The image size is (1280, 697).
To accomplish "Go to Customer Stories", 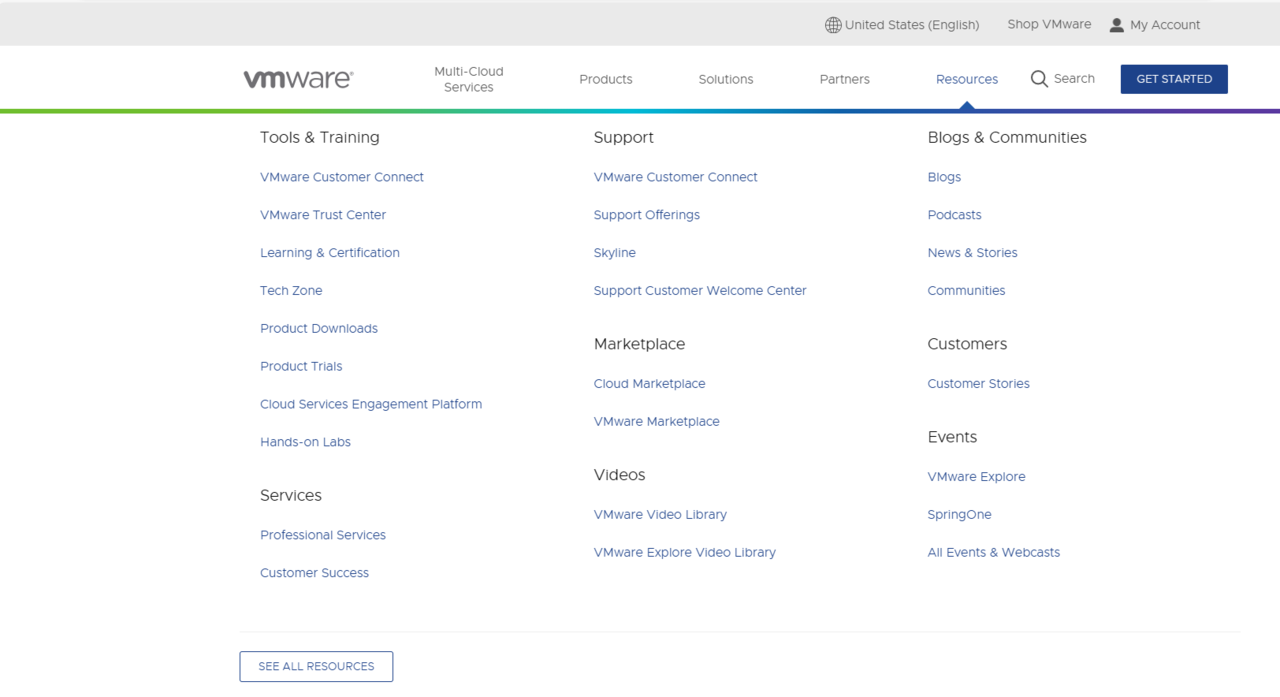I will pyautogui.click(x=978, y=384).
